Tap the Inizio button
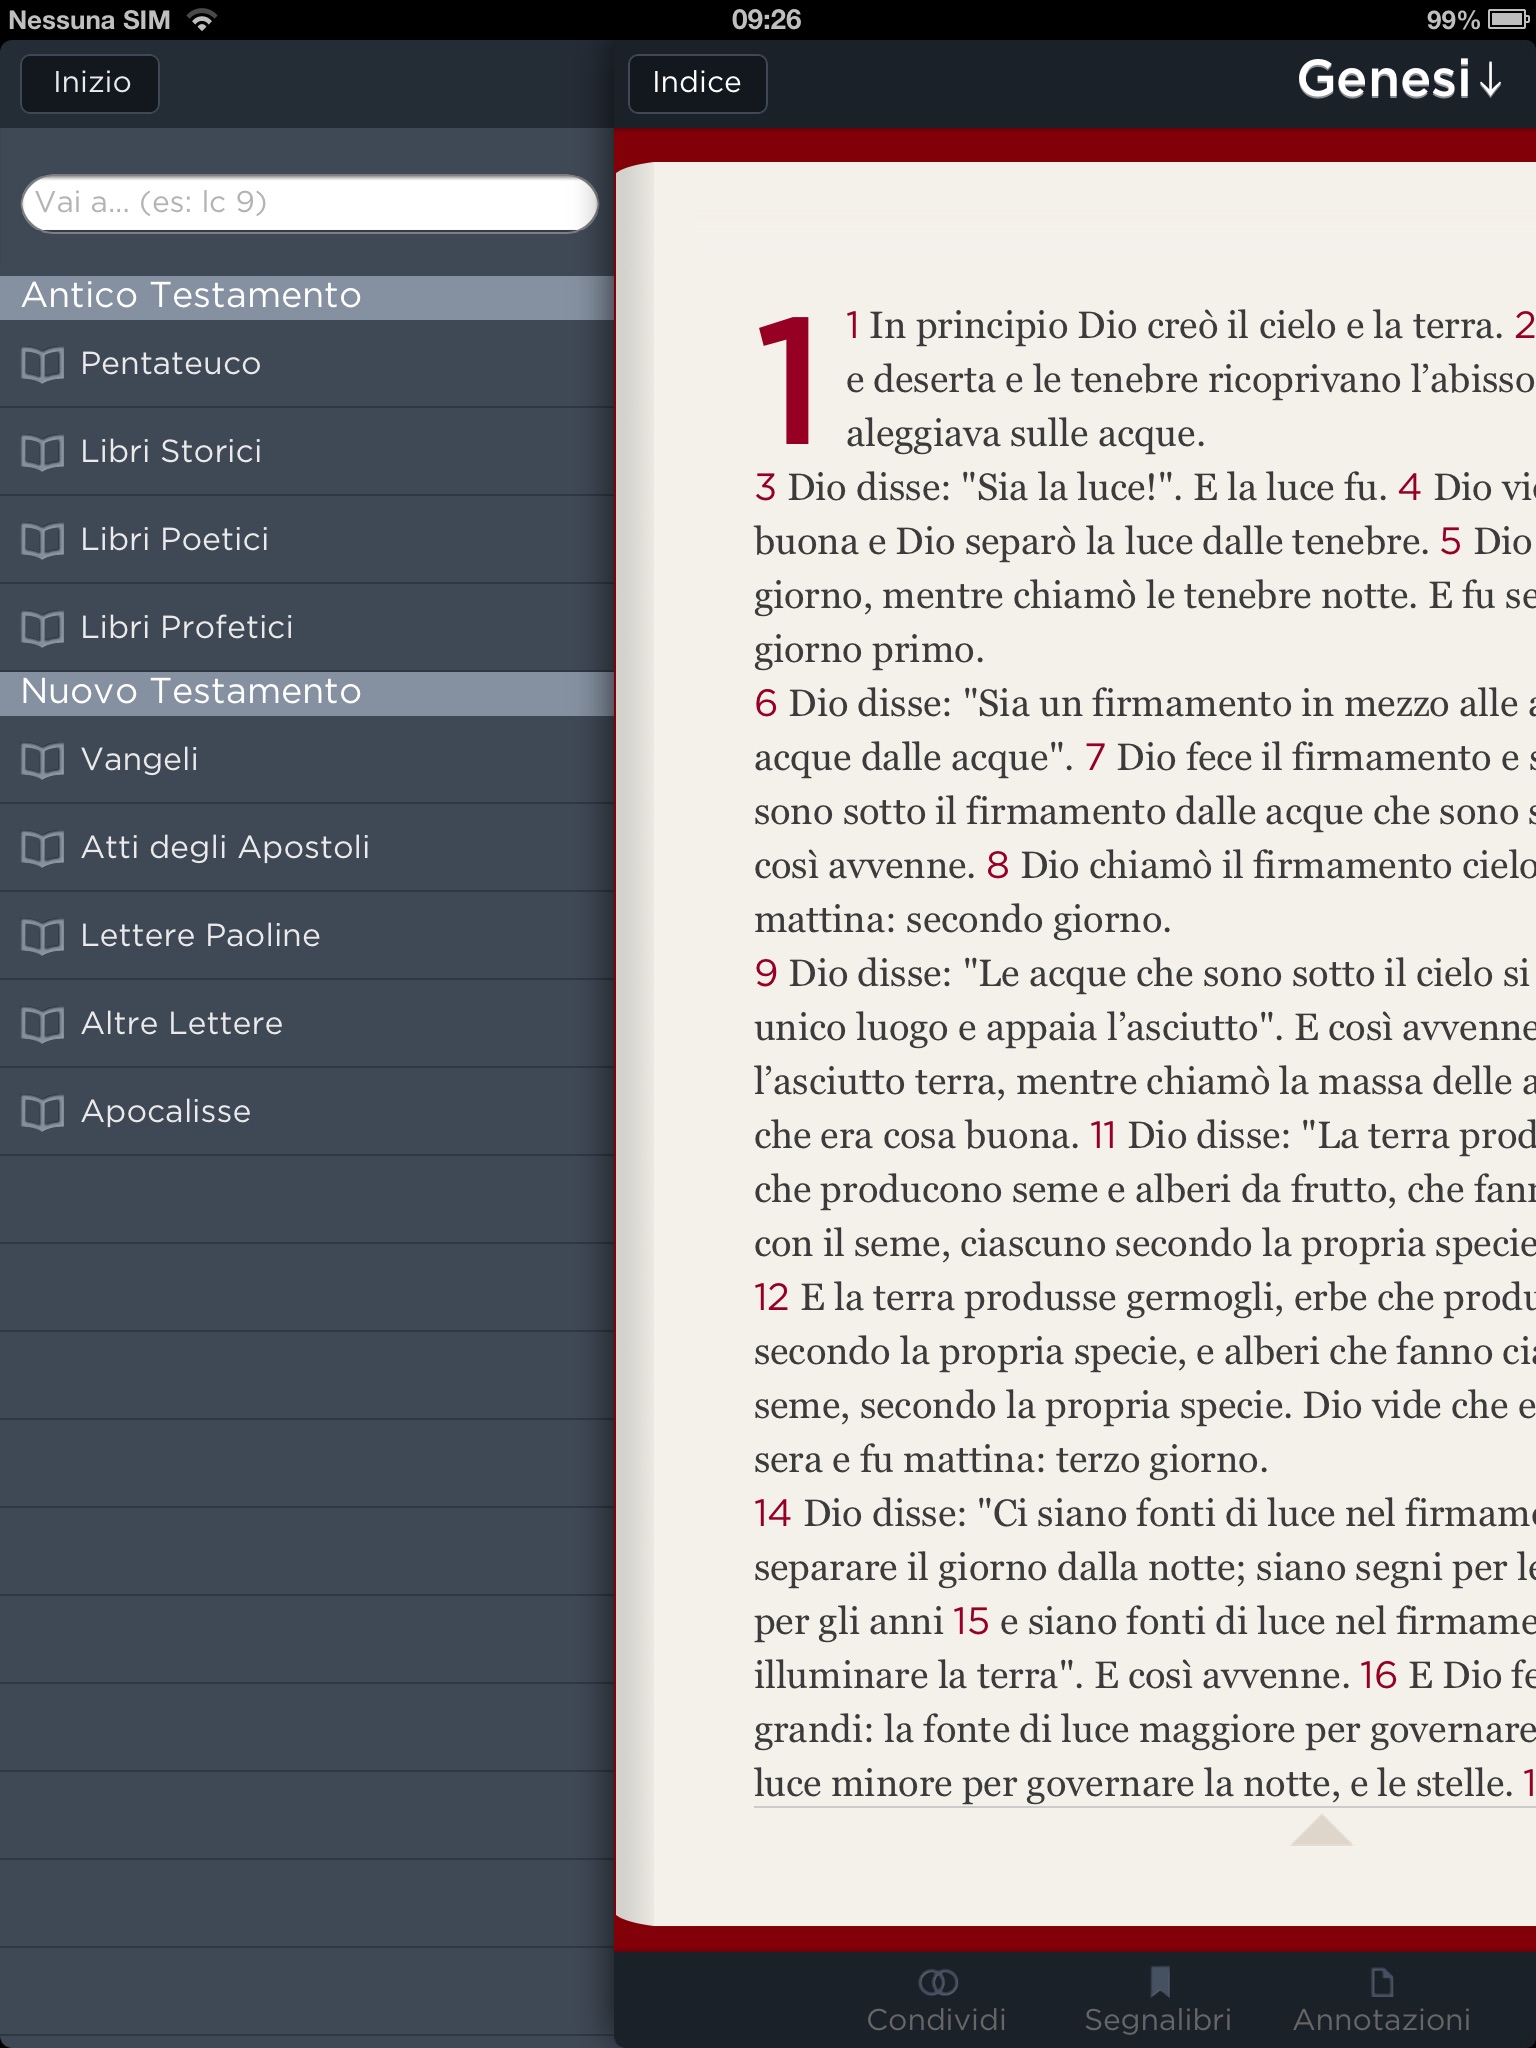Screen dimensions: 1536x2048 point(90,83)
